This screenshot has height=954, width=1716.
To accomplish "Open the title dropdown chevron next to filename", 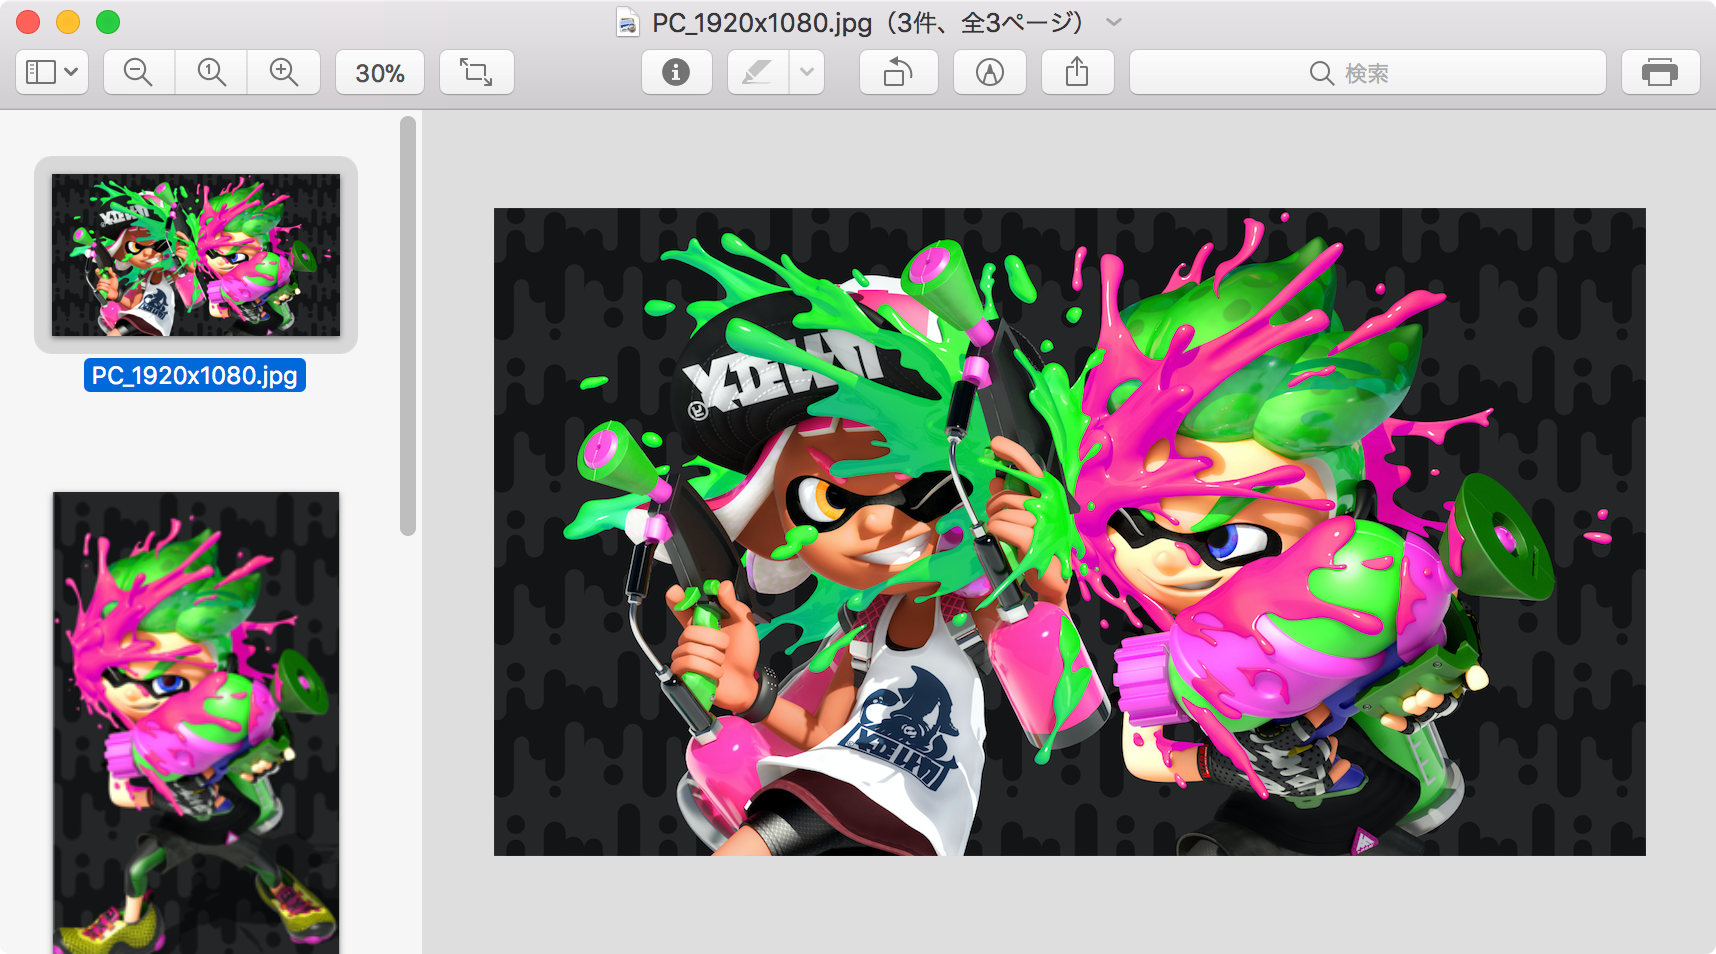I will point(1114,22).
